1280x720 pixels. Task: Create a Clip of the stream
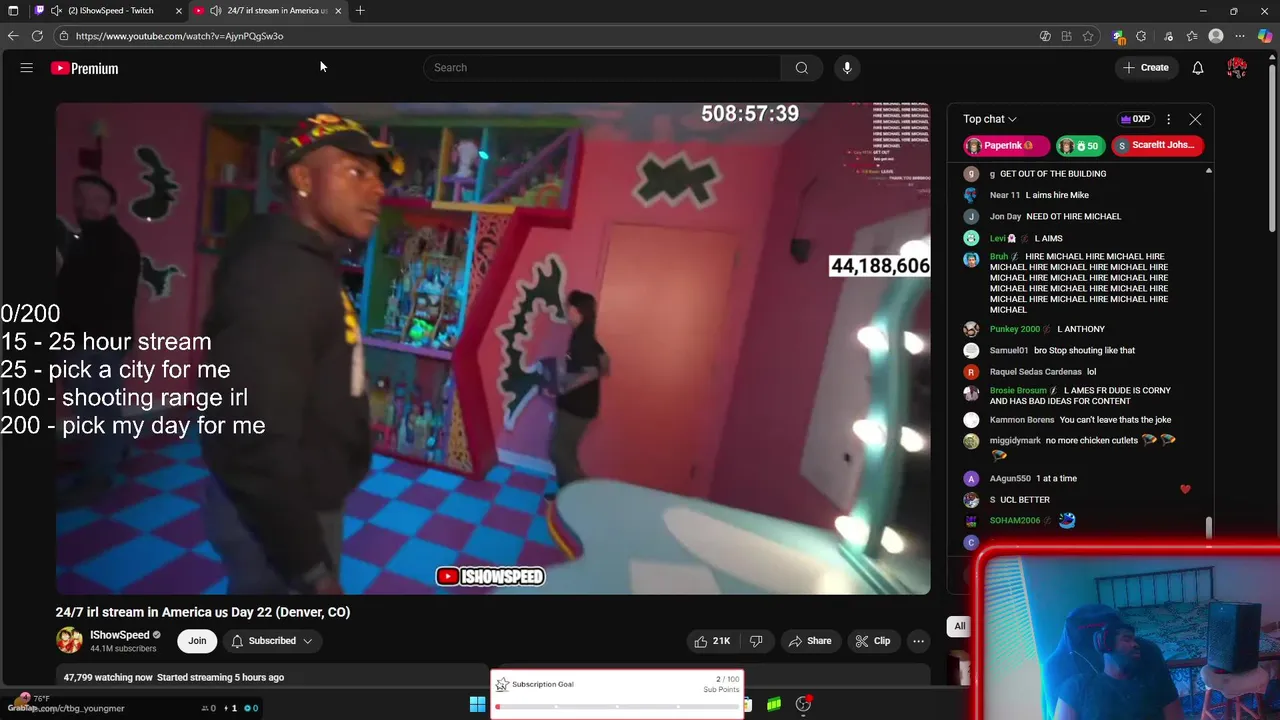(x=872, y=641)
